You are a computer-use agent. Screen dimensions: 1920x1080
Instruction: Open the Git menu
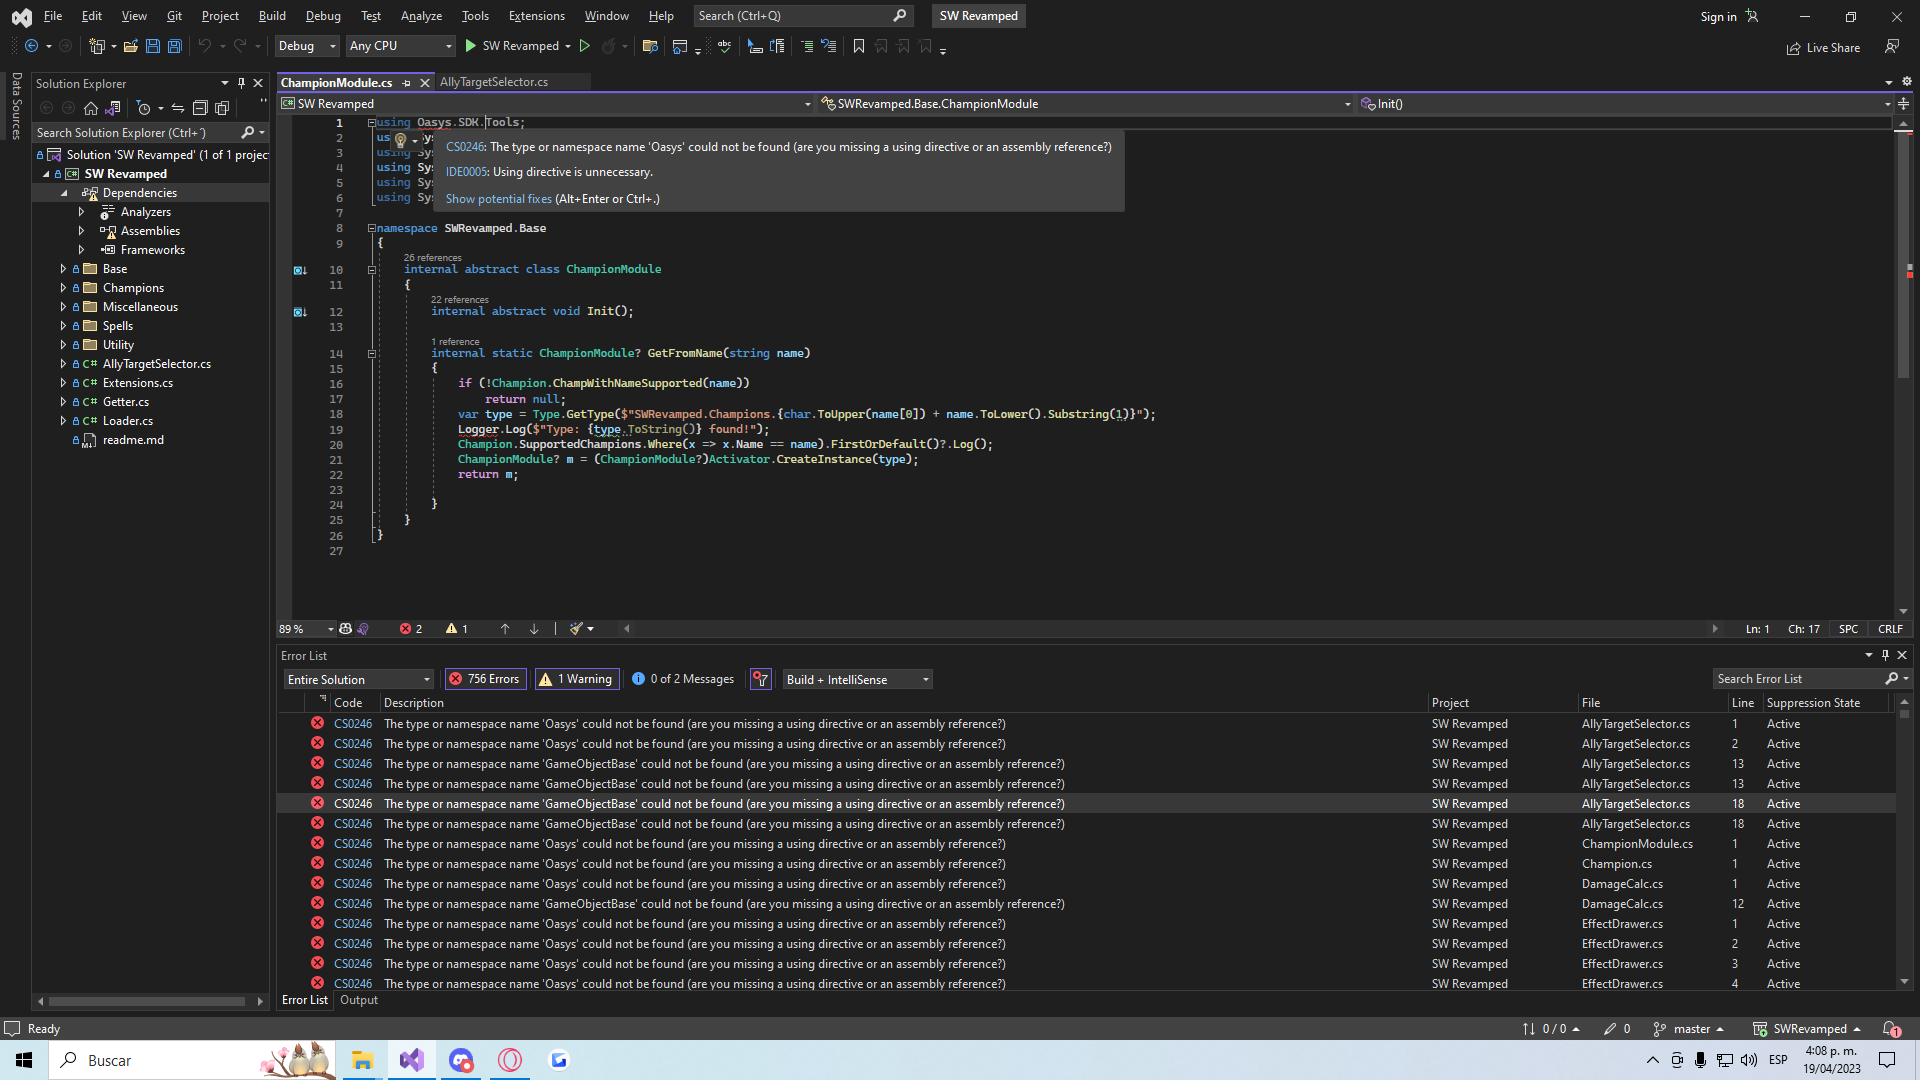coord(173,15)
